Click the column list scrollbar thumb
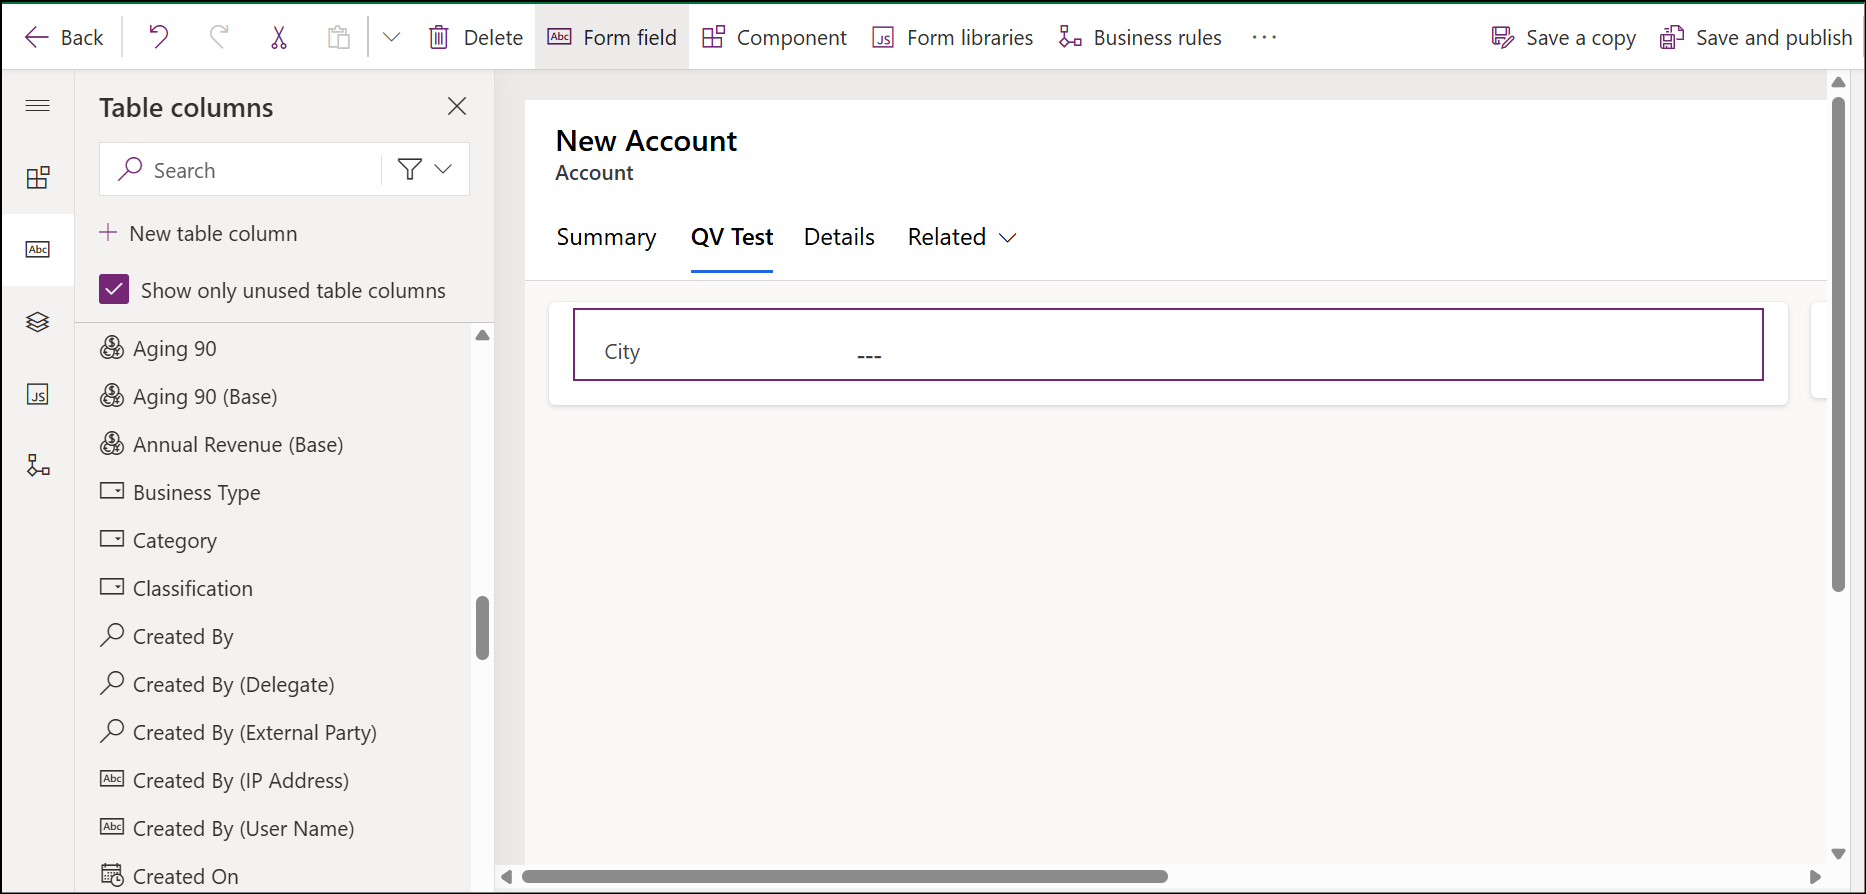Screen dimensions: 1866x894 tap(482, 628)
